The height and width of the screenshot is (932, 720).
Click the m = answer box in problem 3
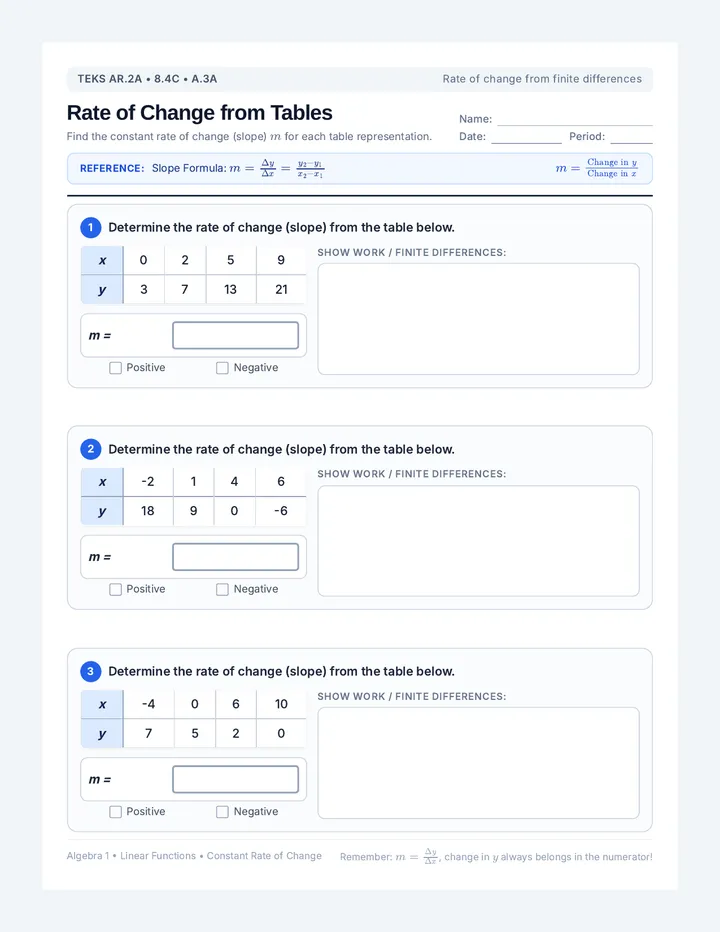(x=235, y=779)
